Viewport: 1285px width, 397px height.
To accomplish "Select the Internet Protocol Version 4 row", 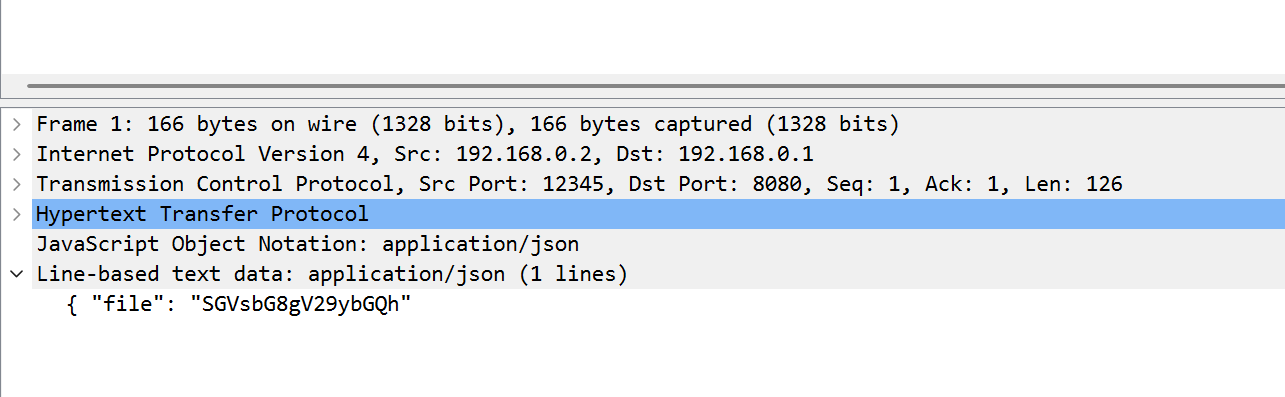I will click(x=643, y=155).
